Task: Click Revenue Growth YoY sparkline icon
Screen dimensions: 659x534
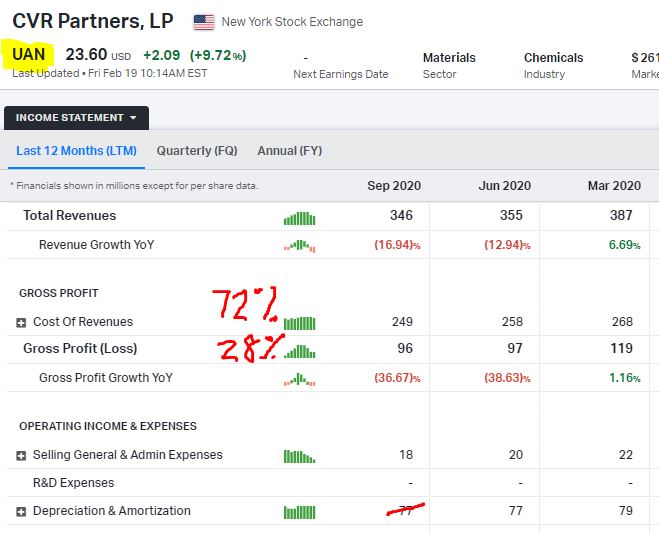Action: [x=299, y=245]
